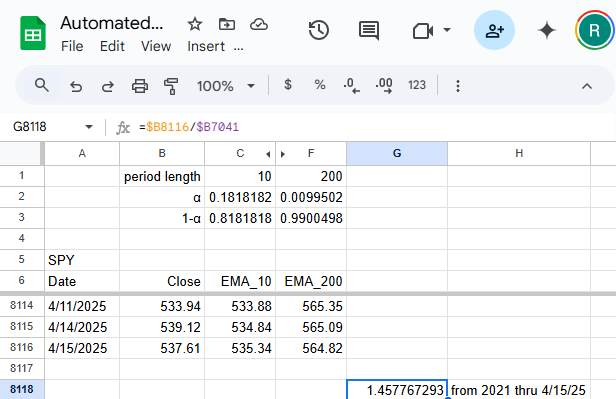Select row 8114 header

[x=22, y=306]
